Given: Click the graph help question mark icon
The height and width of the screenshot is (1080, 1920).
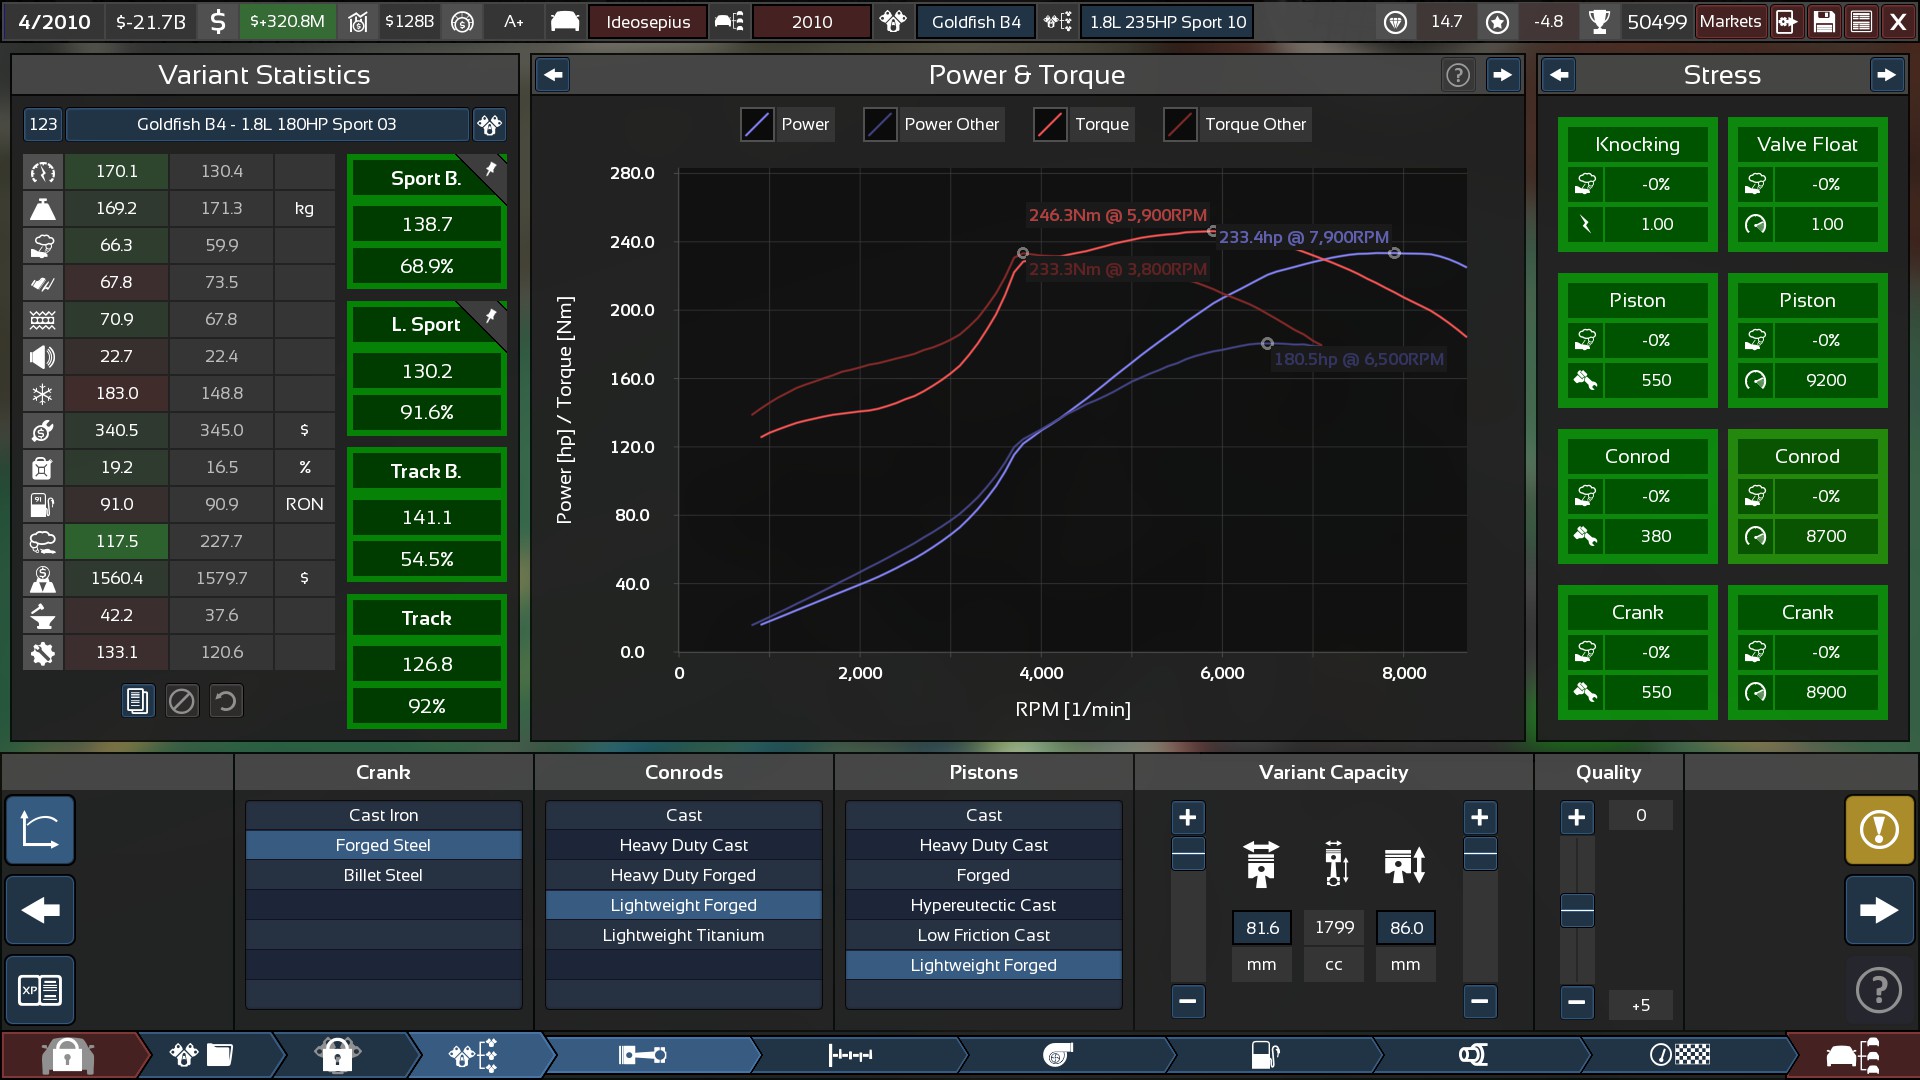Looking at the screenshot, I should tap(1458, 75).
